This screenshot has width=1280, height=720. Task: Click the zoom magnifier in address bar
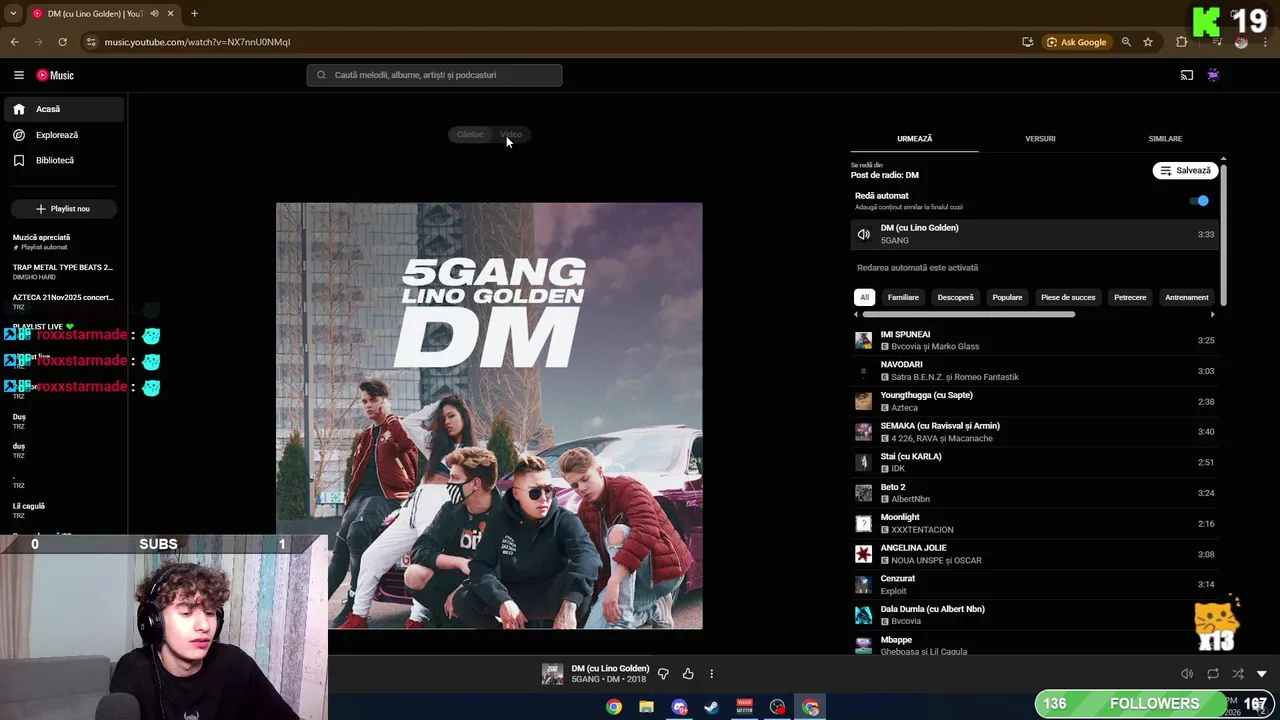tap(1126, 42)
